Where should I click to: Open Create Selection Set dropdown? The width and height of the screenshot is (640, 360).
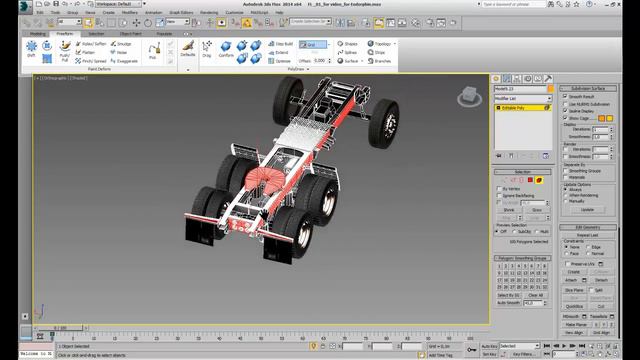[x=310, y=22]
